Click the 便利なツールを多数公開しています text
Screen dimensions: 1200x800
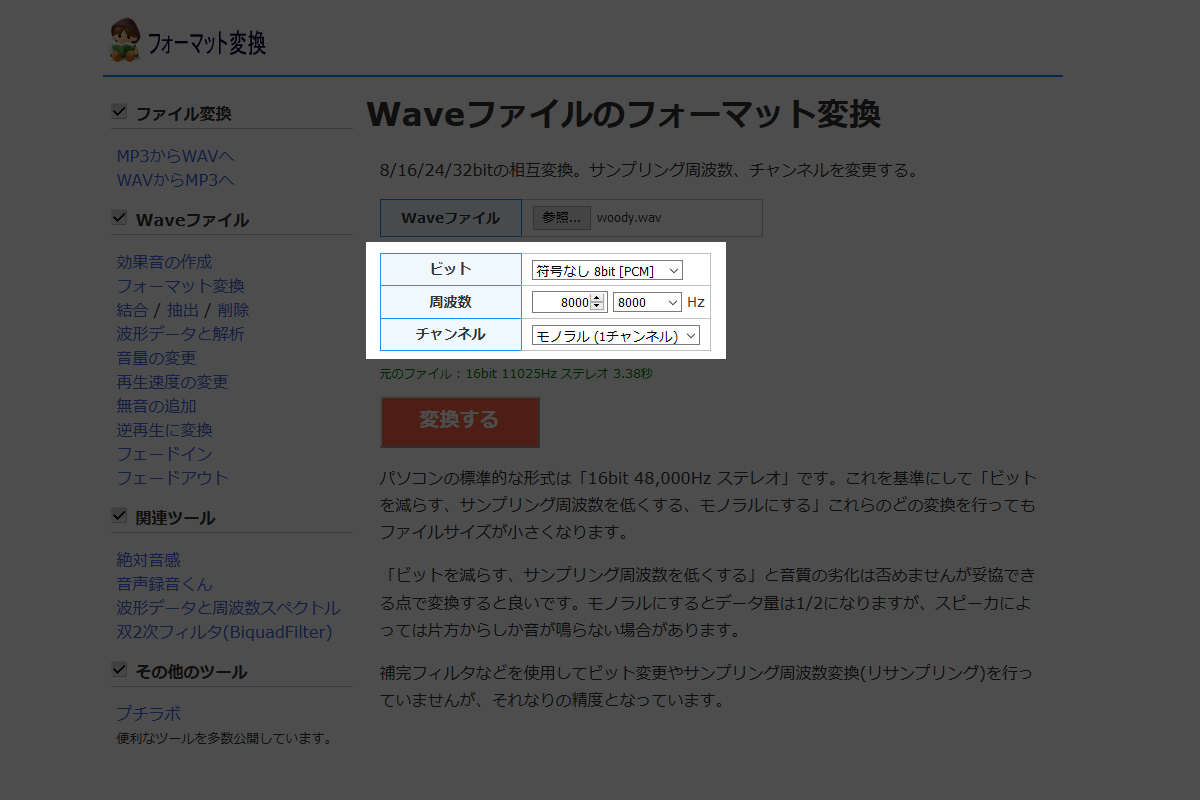pyautogui.click(x=224, y=739)
